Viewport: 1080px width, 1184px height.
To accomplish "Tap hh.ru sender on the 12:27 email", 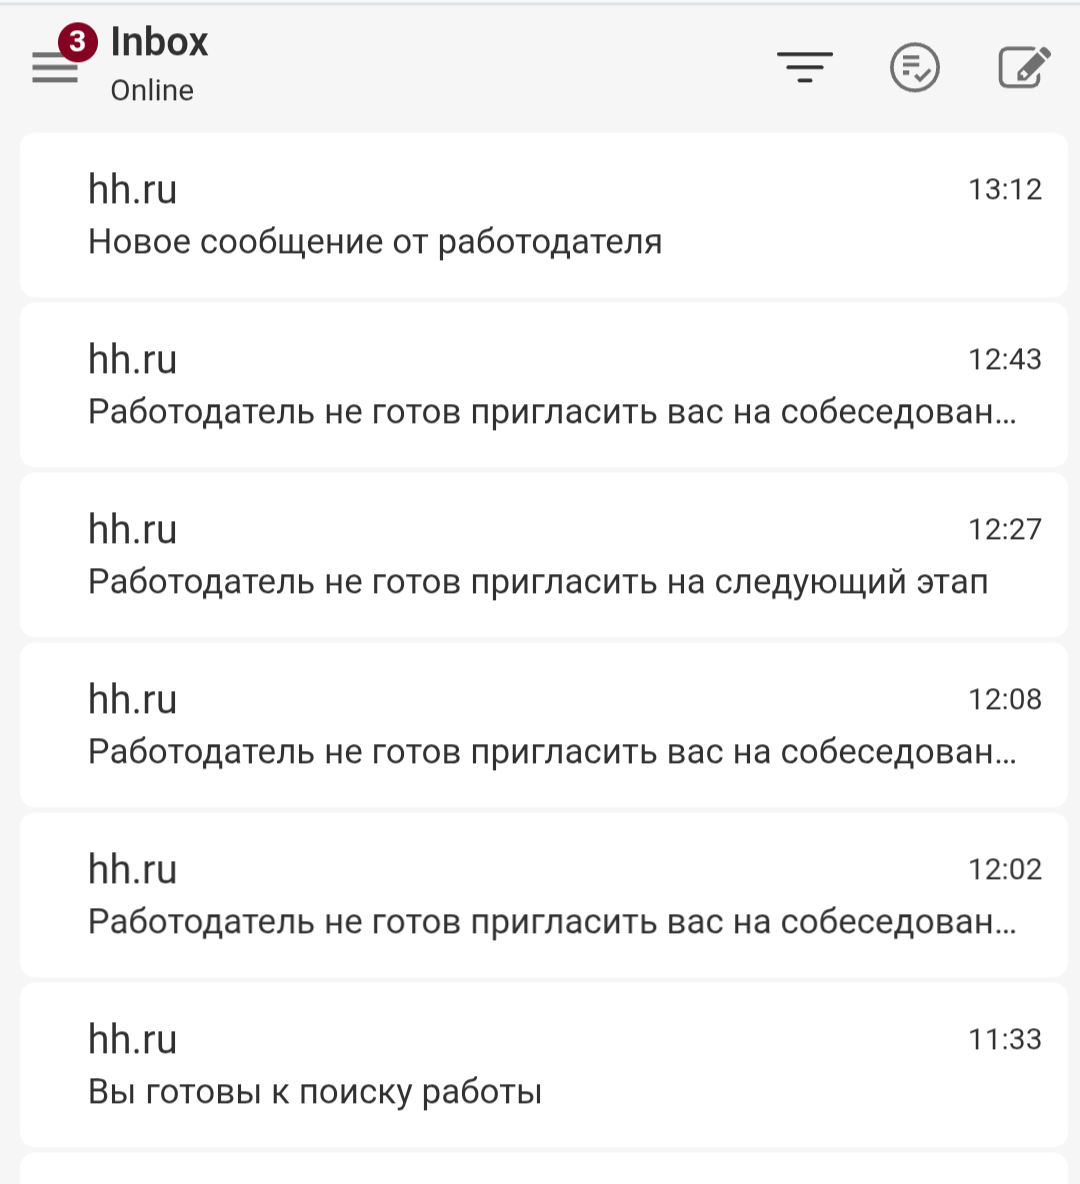I will pyautogui.click(x=133, y=530).
